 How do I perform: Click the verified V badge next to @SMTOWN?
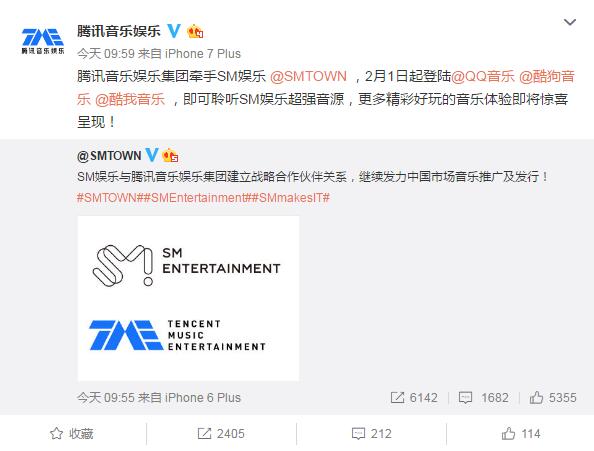point(152,155)
